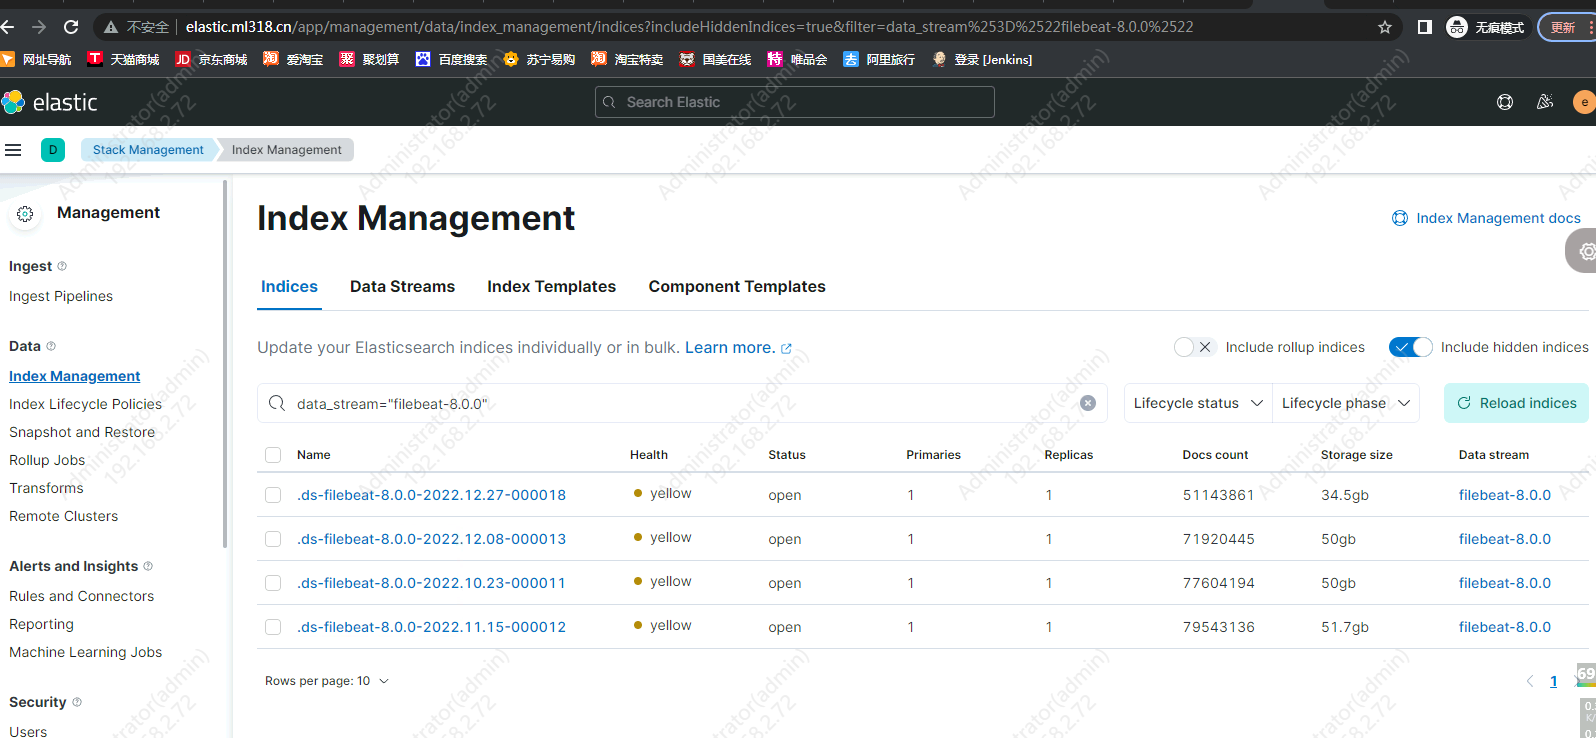Open Rows per page dropdown
The height and width of the screenshot is (738, 1596).
pyautogui.click(x=326, y=681)
